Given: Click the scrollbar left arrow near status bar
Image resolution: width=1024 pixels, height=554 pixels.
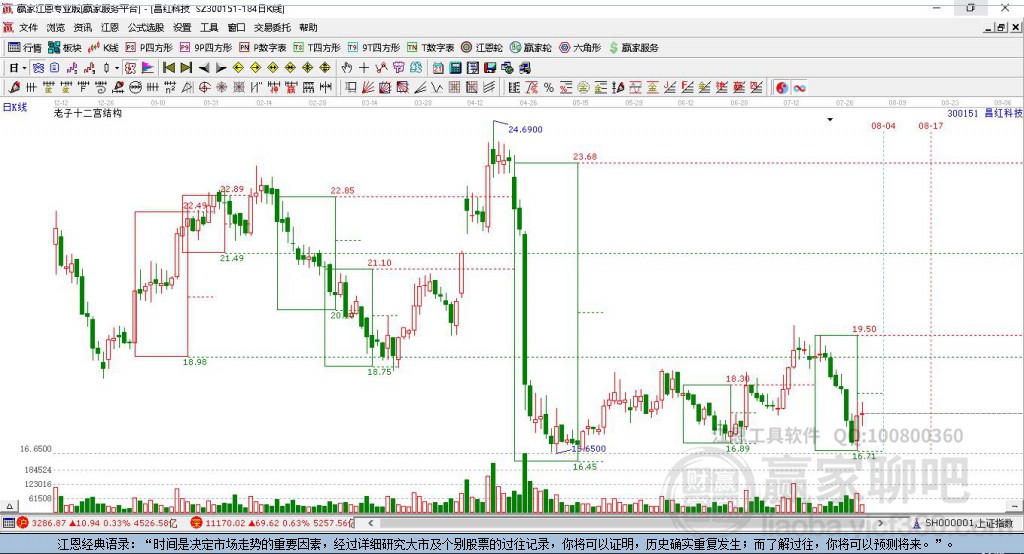Looking at the screenshot, I should click(371, 523).
